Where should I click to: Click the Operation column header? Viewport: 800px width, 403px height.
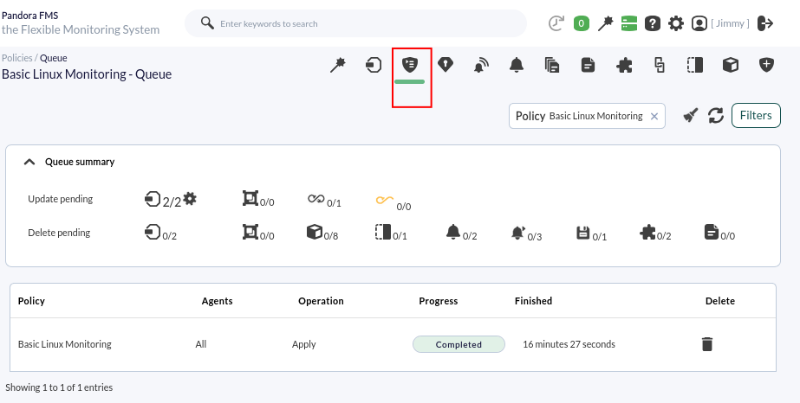pyautogui.click(x=321, y=301)
